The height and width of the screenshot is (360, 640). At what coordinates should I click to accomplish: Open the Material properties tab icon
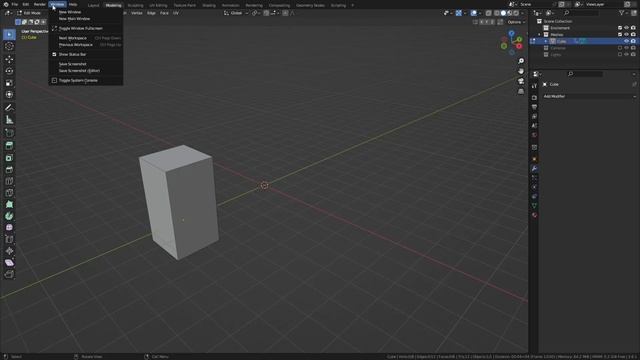pyautogui.click(x=534, y=215)
